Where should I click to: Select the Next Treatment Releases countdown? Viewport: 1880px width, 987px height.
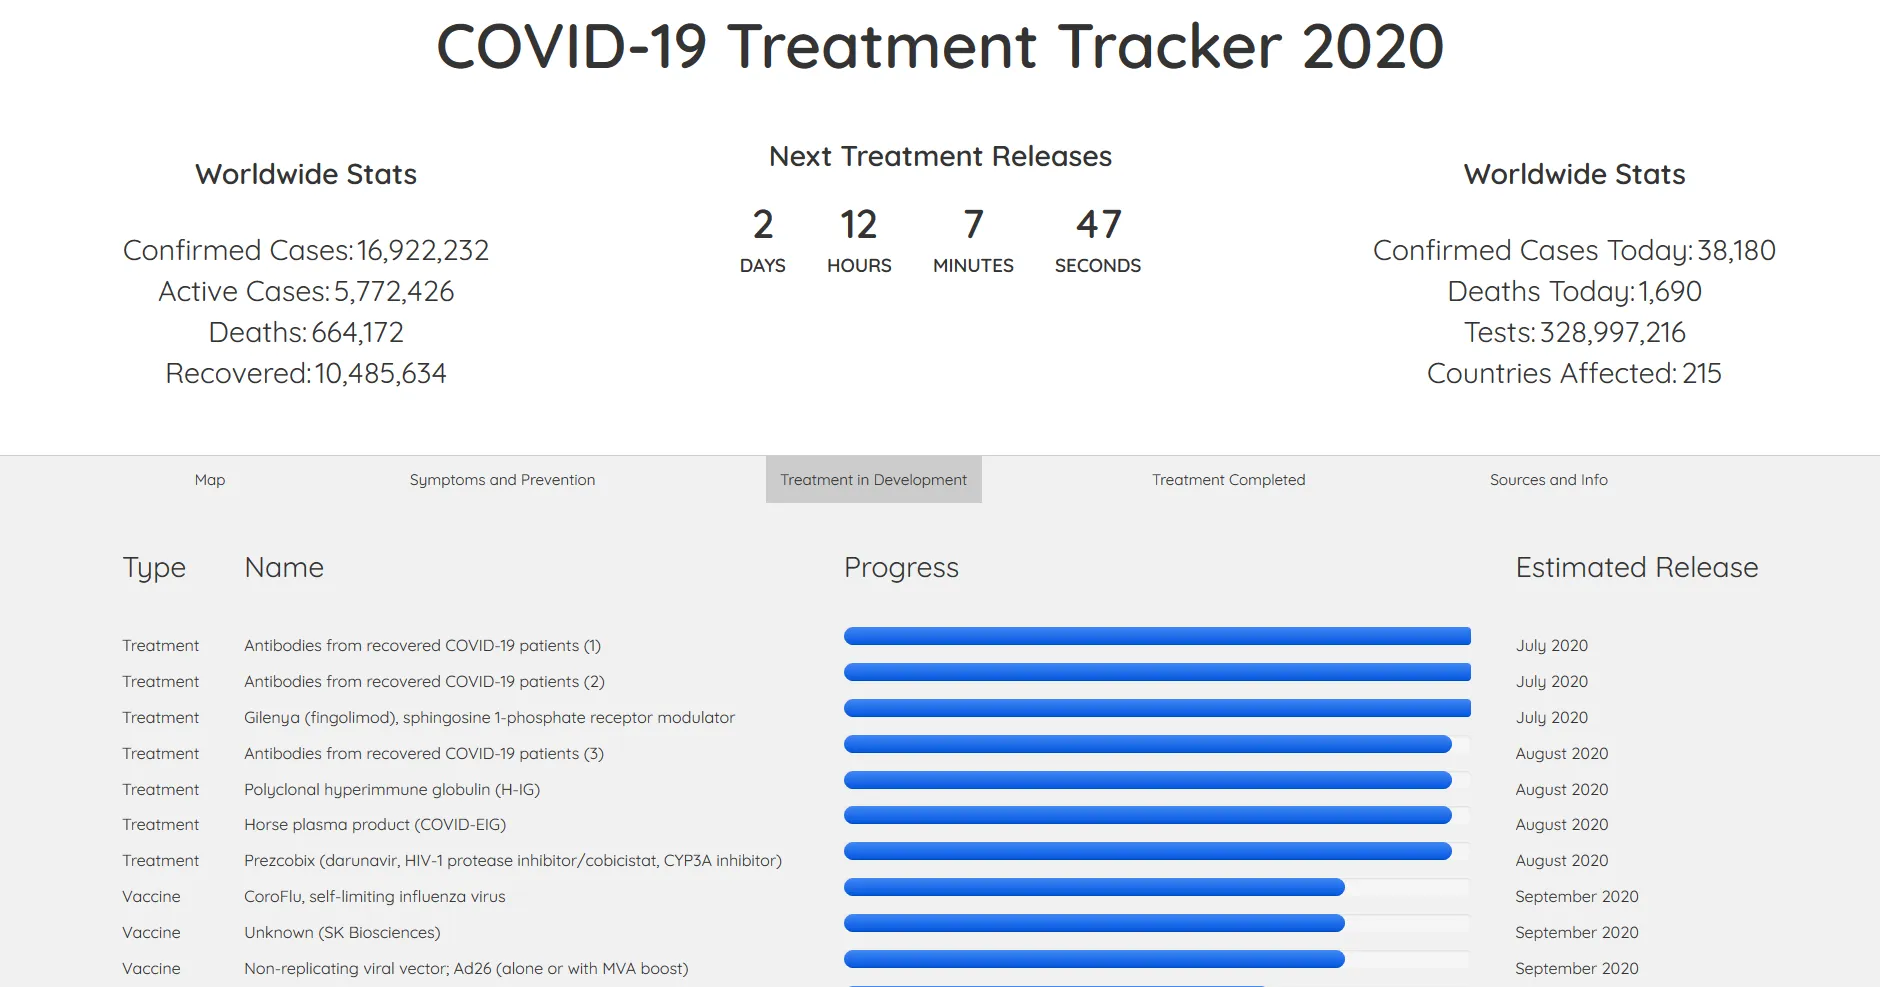click(938, 156)
